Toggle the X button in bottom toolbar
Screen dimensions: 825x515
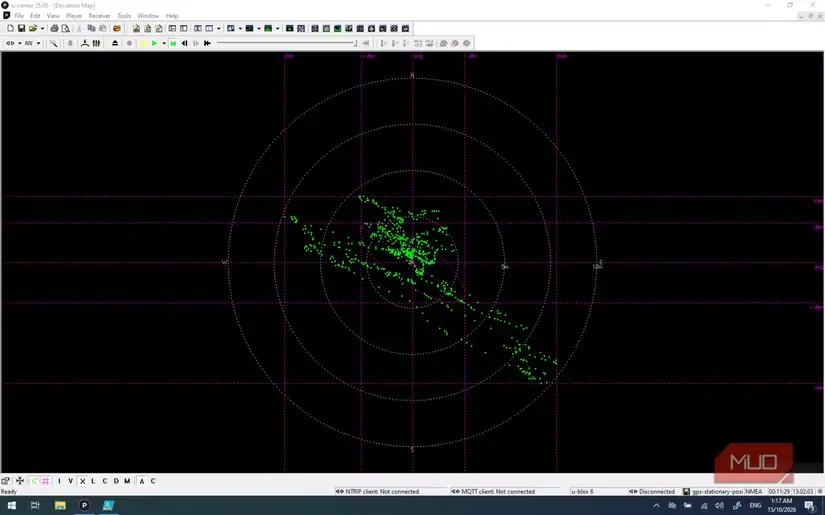(82, 481)
